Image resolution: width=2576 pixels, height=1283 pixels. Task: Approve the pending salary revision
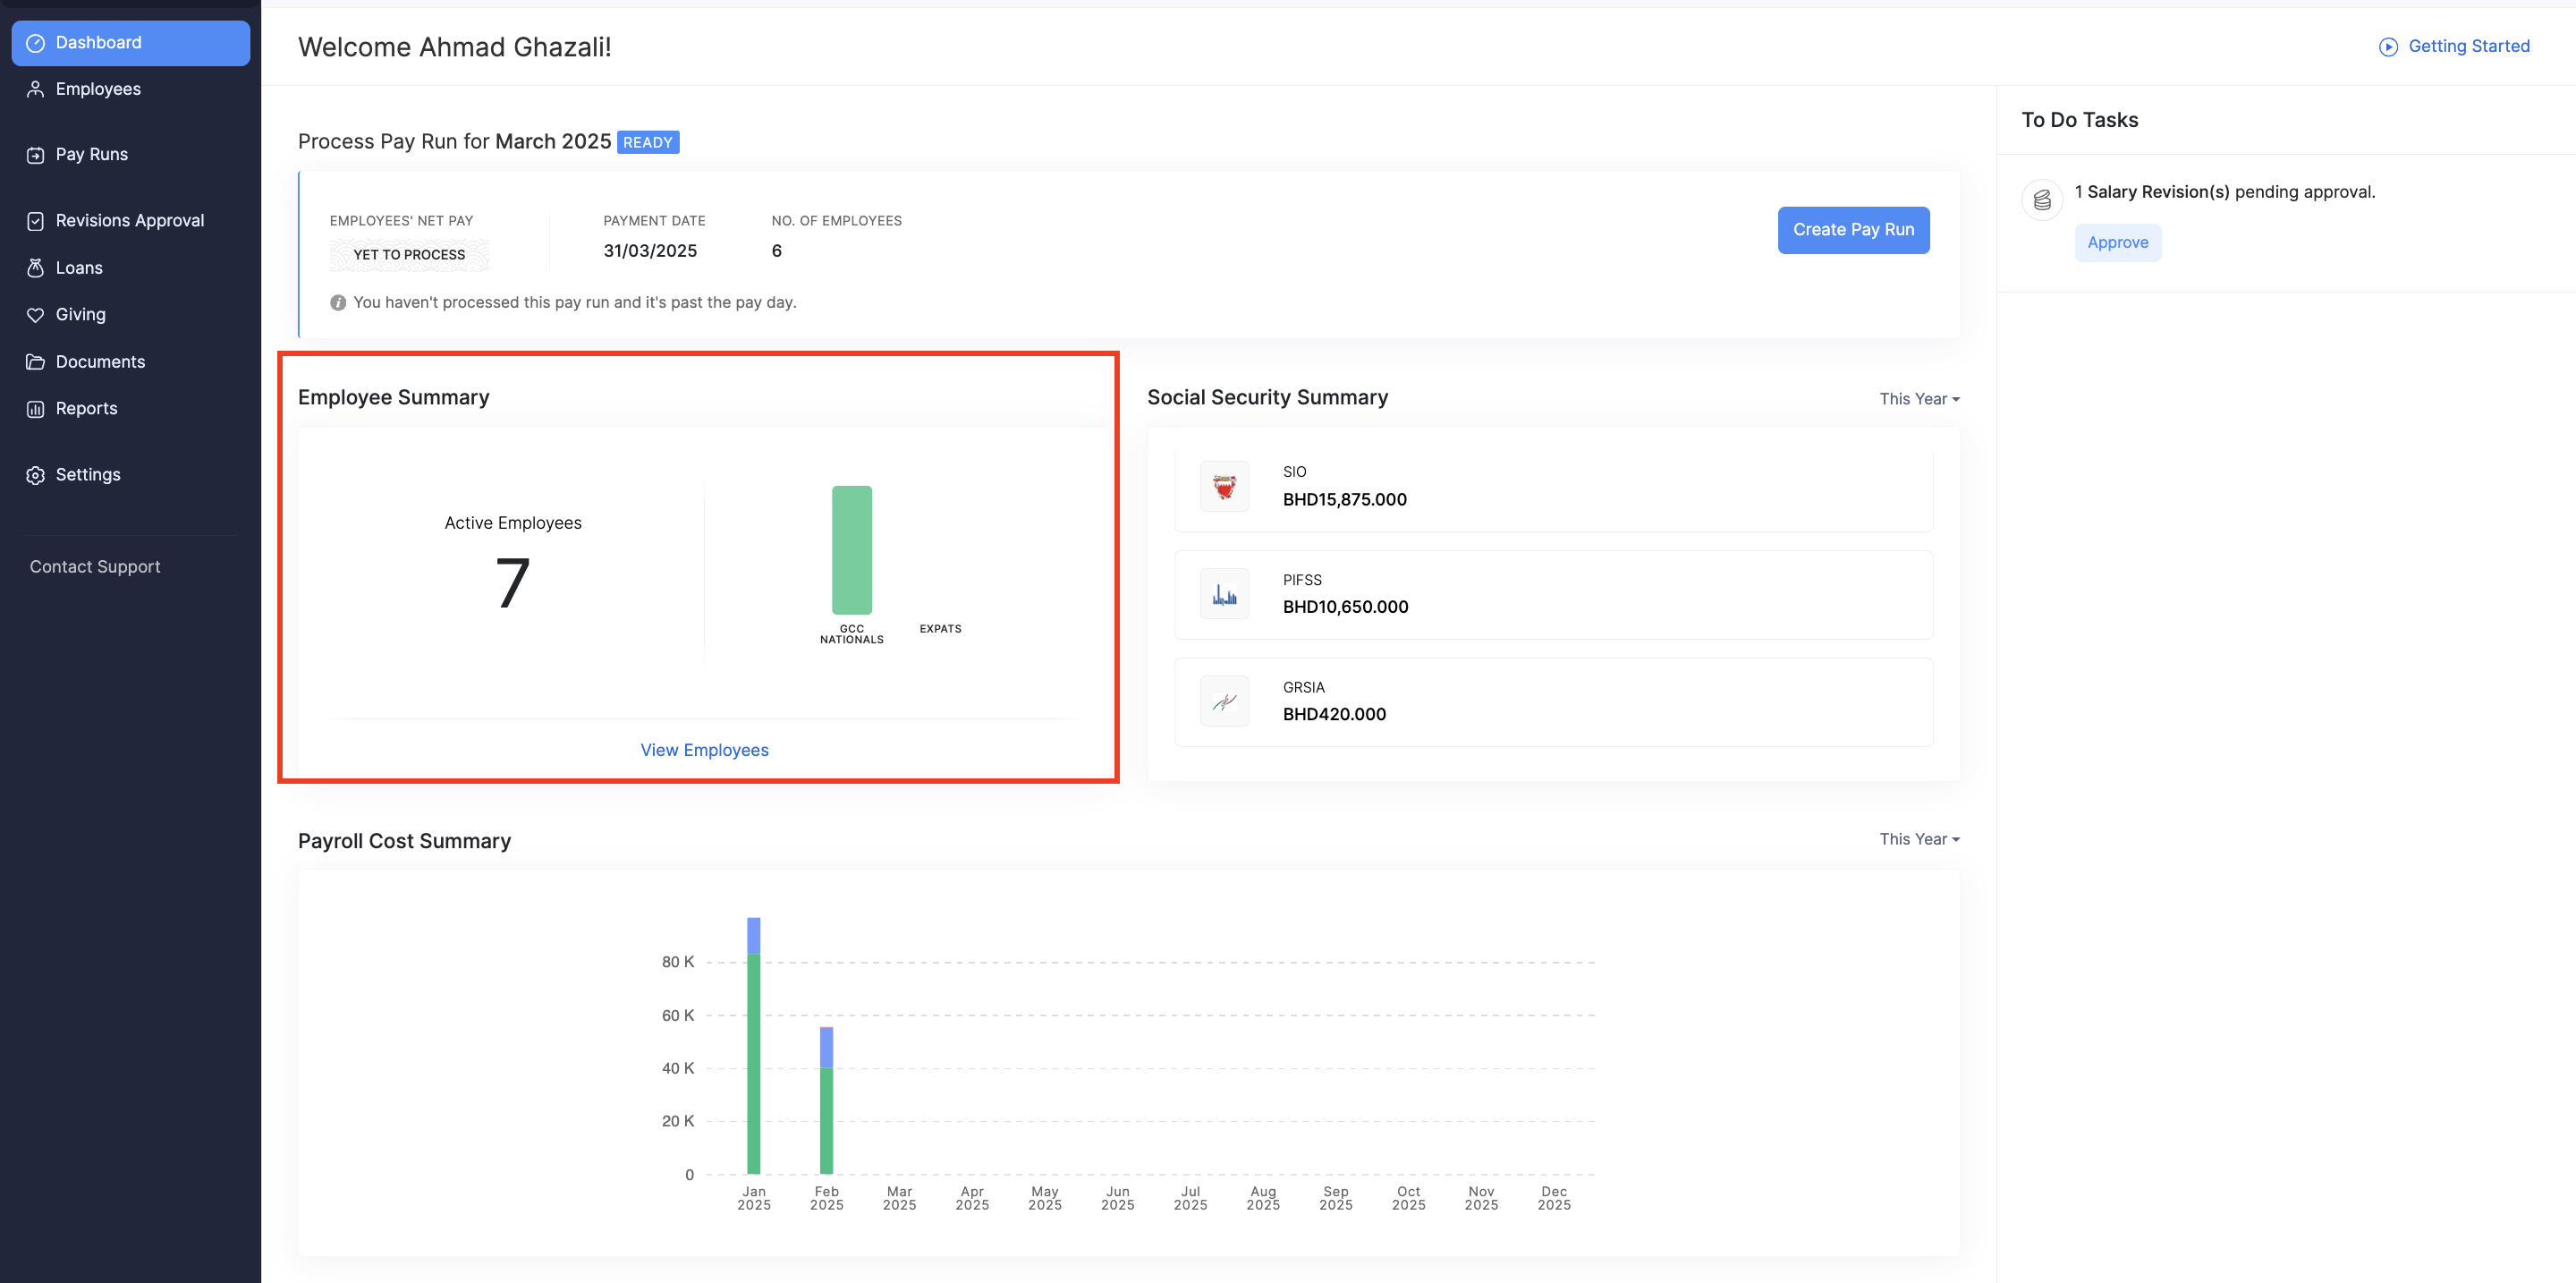(x=2117, y=243)
